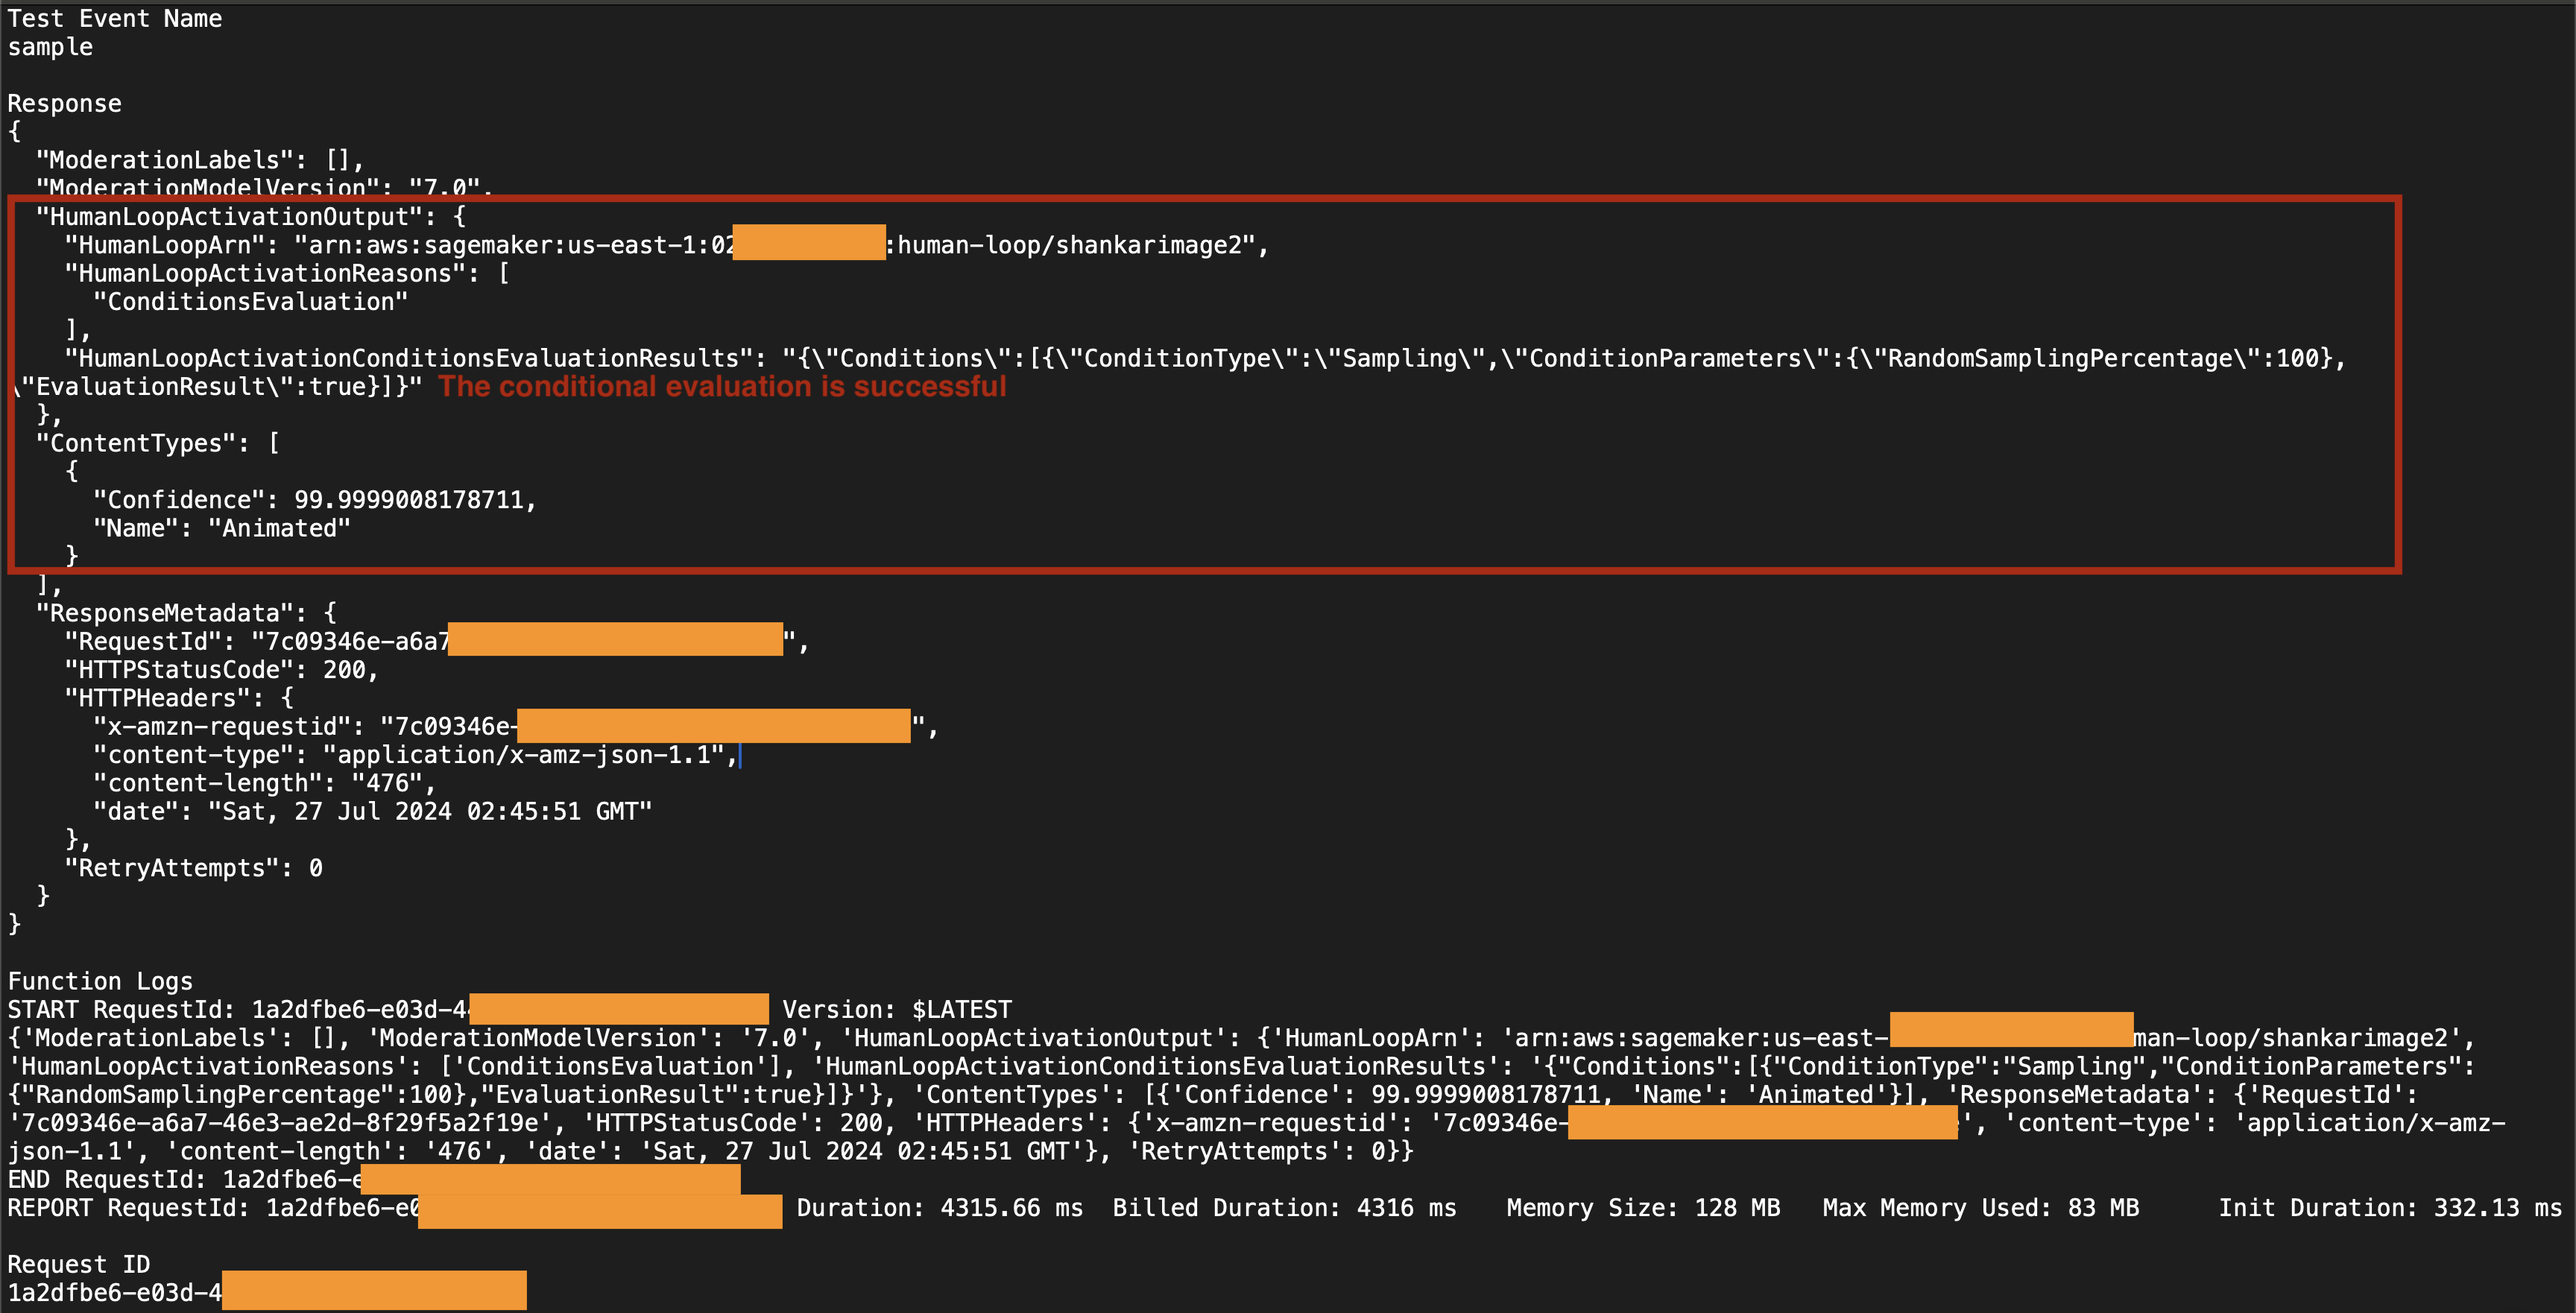Click the "HTTPStatusCode" line with 200

click(x=221, y=670)
